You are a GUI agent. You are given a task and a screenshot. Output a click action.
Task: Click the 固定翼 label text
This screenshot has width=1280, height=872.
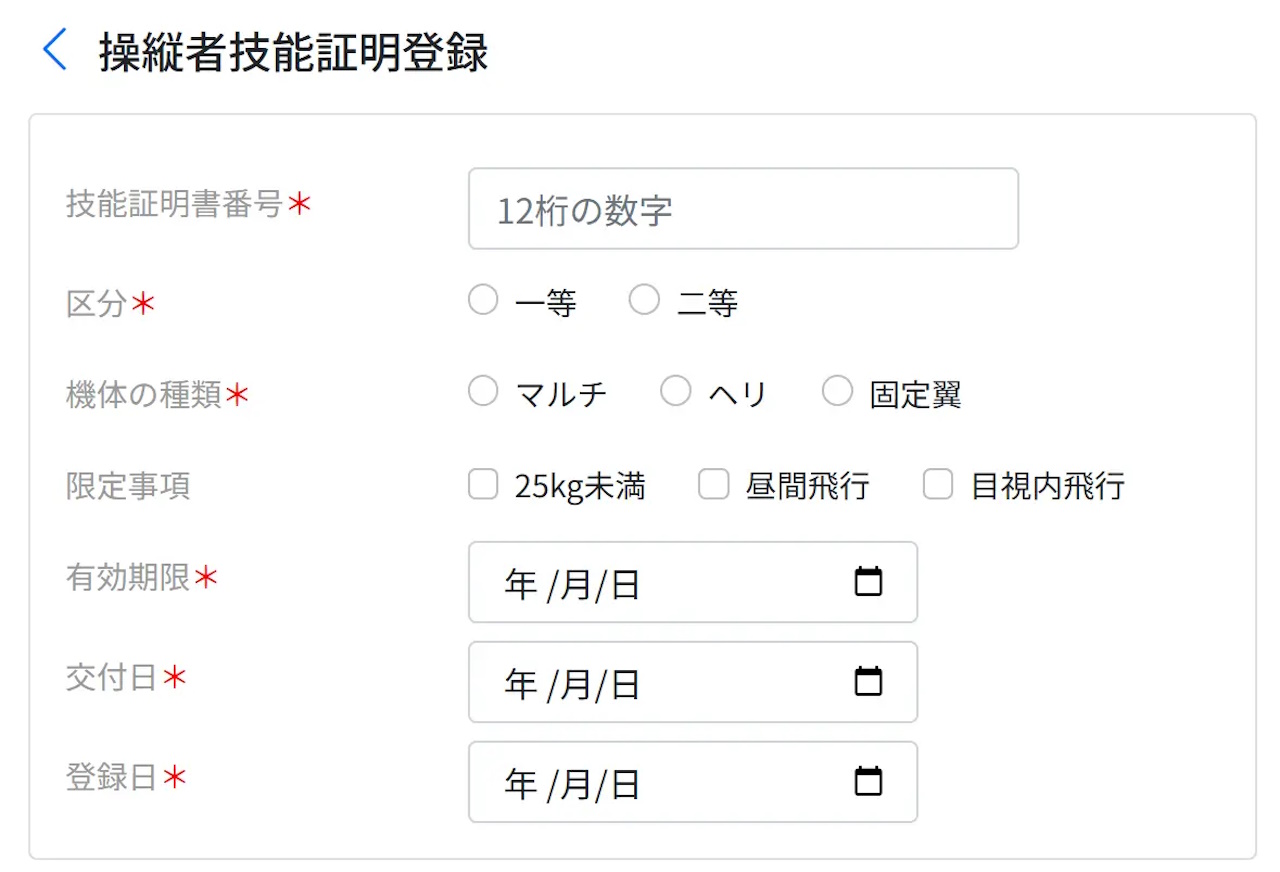(x=916, y=395)
